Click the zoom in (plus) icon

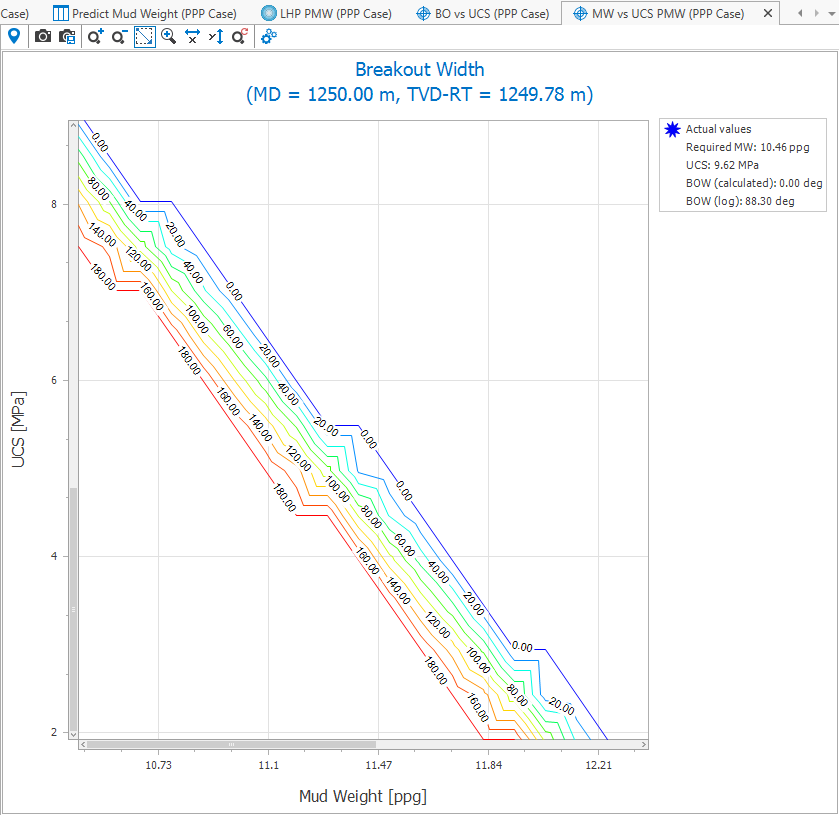click(x=95, y=36)
